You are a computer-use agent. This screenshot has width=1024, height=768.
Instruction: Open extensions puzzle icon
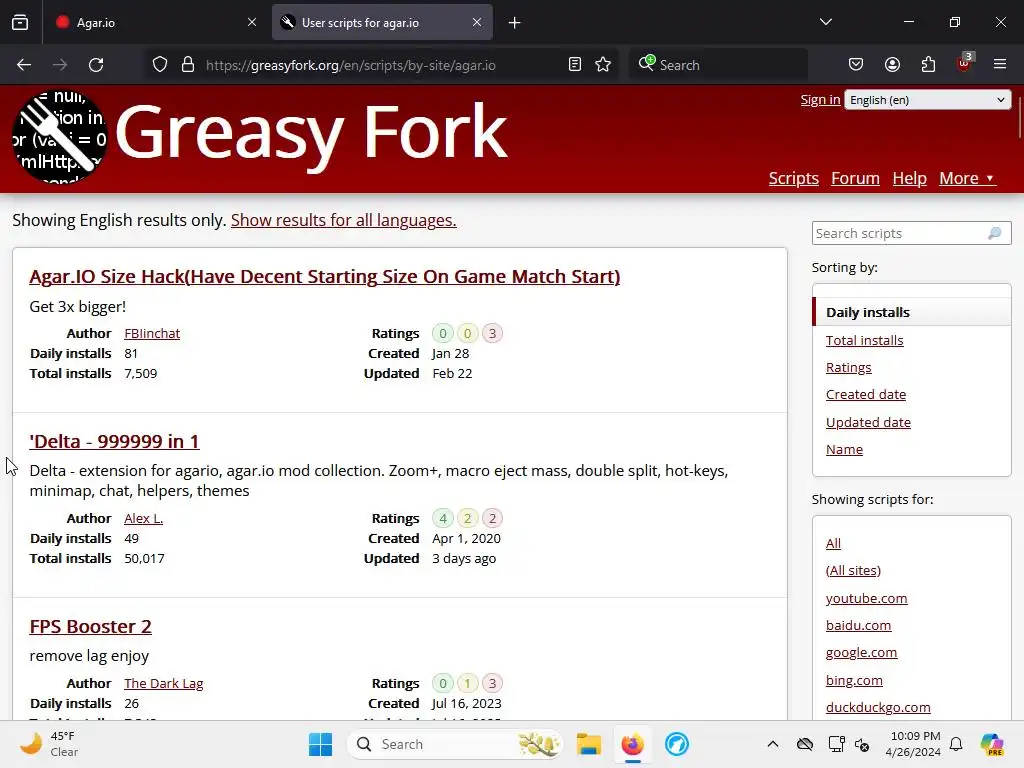928,65
